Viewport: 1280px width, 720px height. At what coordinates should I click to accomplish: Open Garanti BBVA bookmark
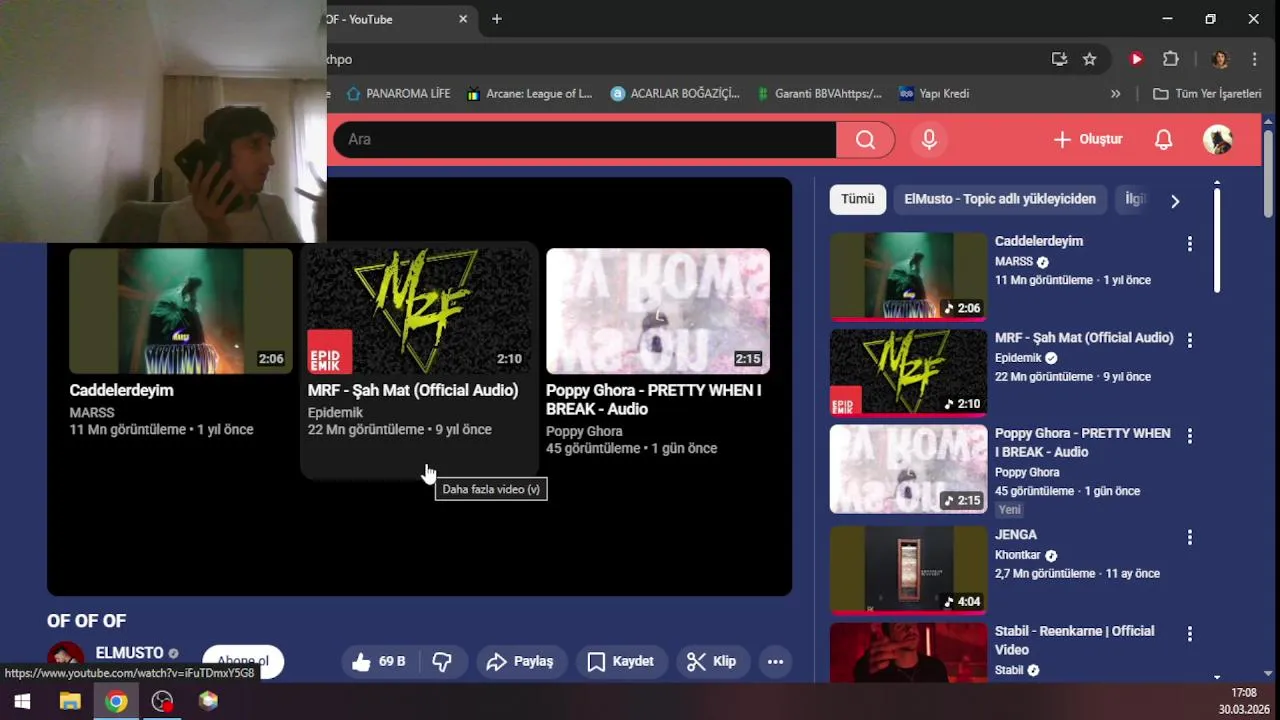click(x=819, y=94)
